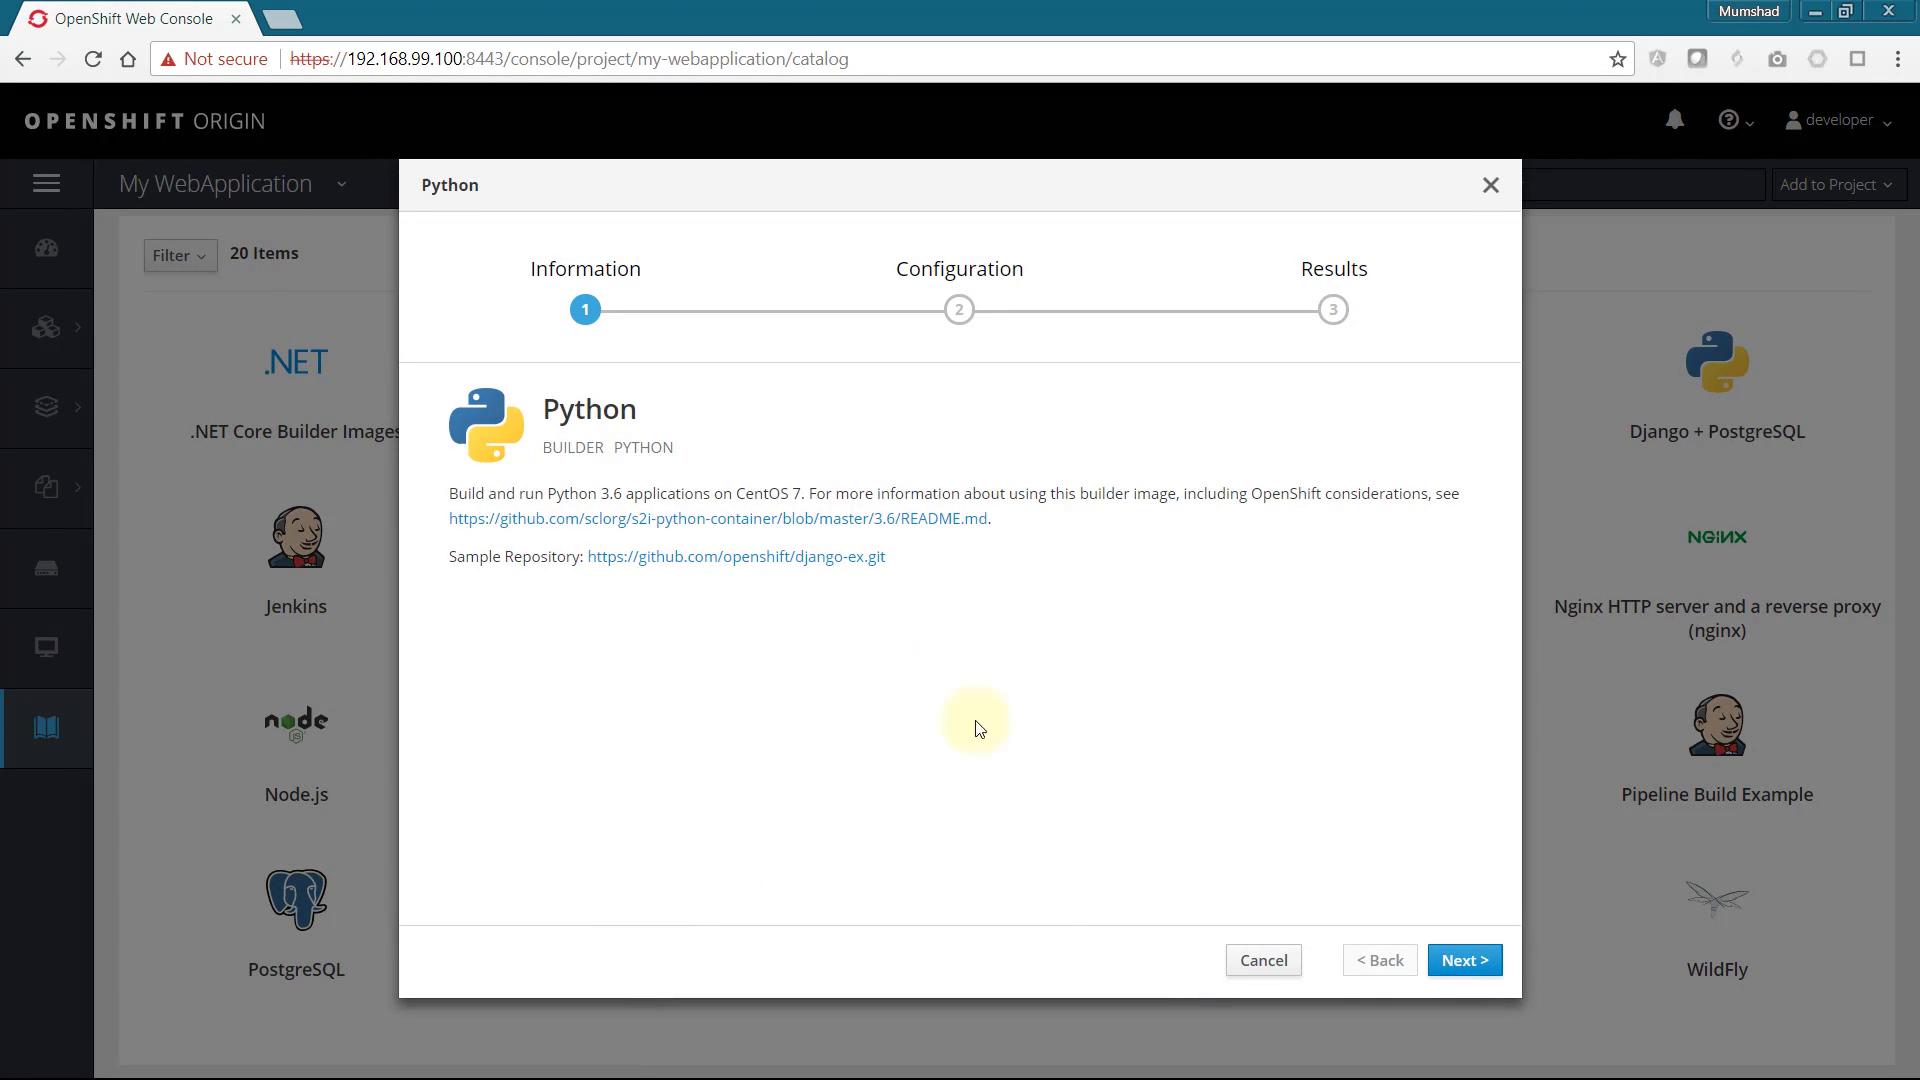The image size is (1920, 1080).
Task: Select the Django + PostgreSQL Python icon
Action: 1717,362
